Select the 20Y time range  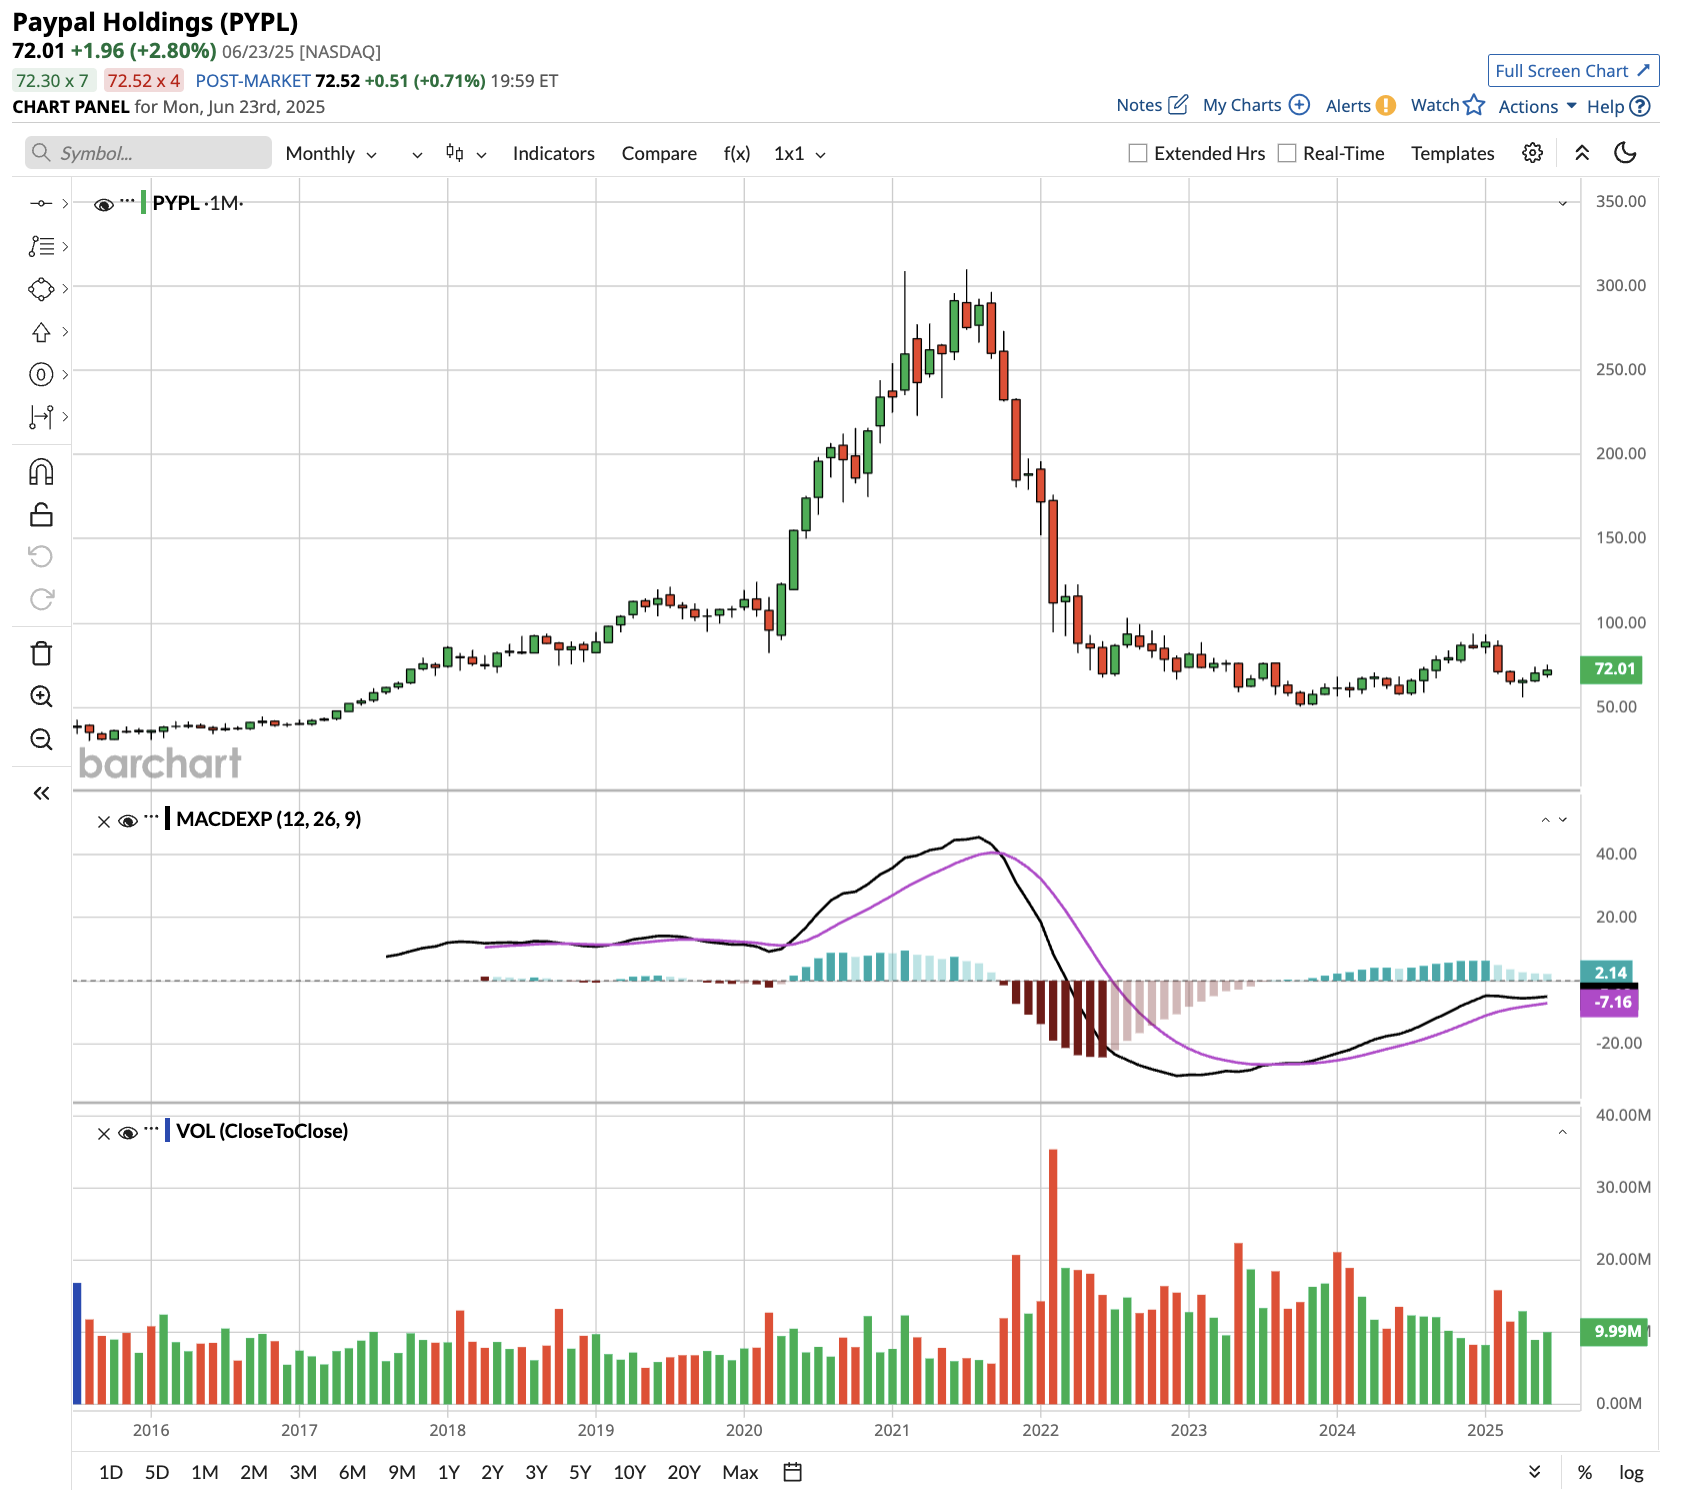684,1472
